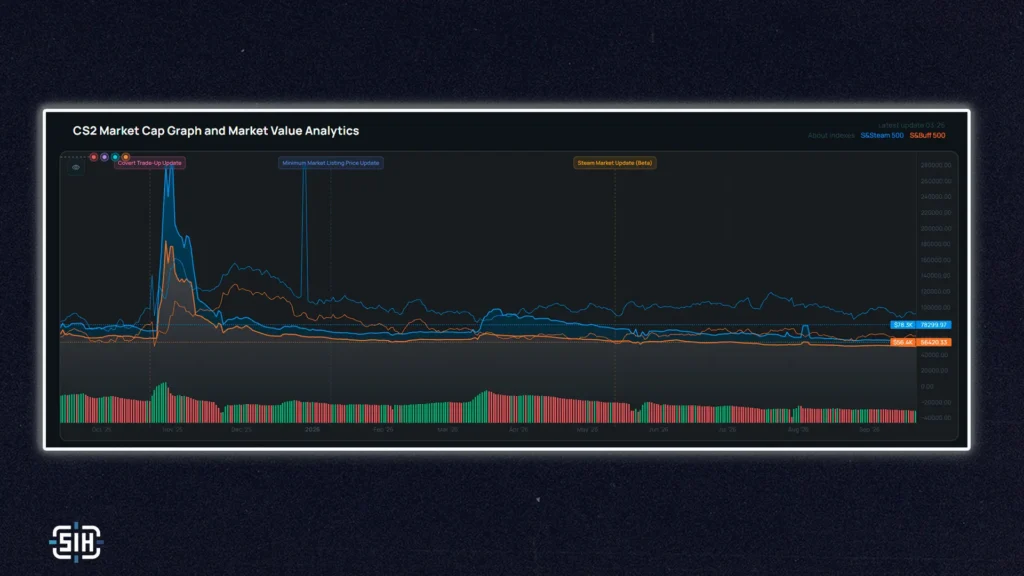The image size is (1024, 576).
Task: Click the blue 78299.97 price tag
Action: tap(934, 325)
